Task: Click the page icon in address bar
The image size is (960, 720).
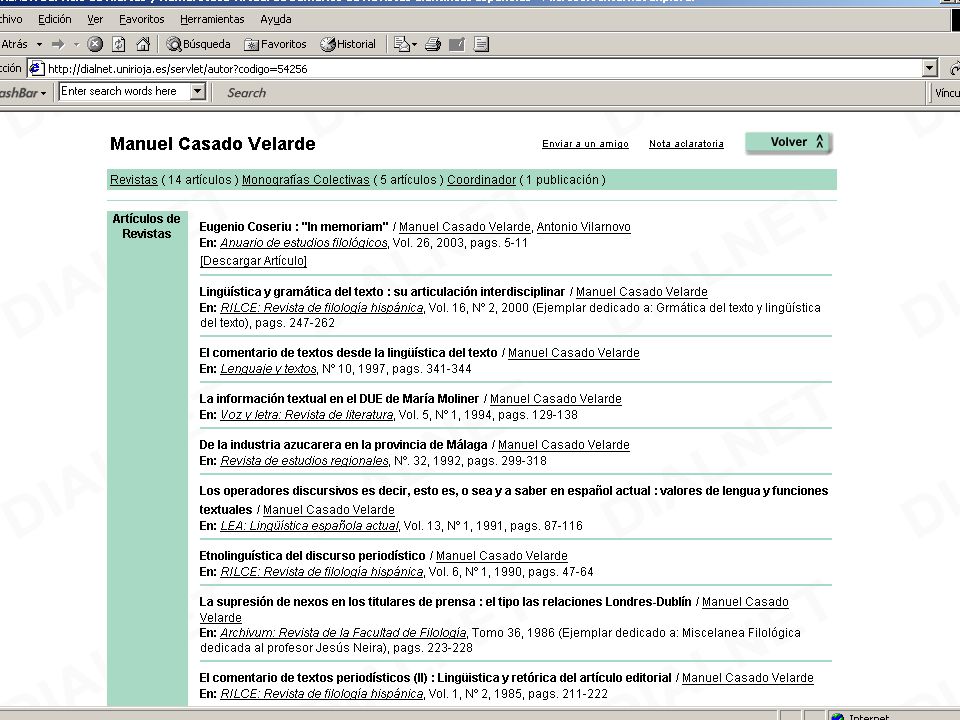Action: (36, 69)
